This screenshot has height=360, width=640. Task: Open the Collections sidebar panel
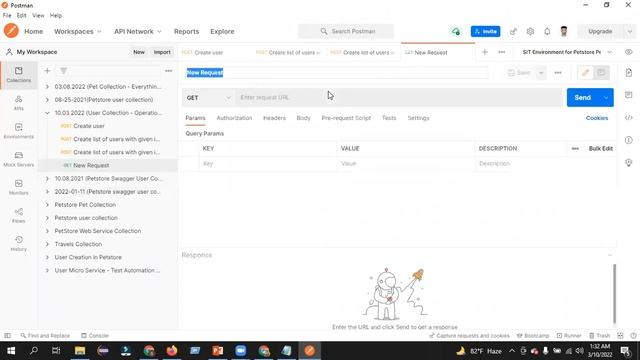[18, 75]
